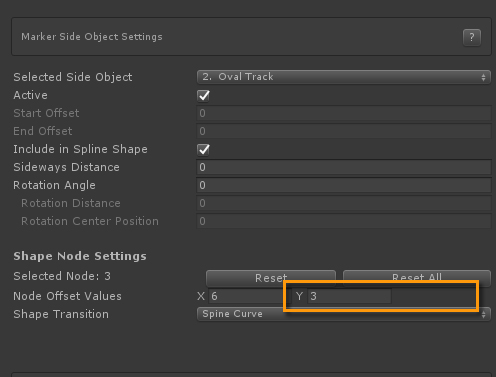Viewport: 496px width, 377px height.
Task: Click the X node offset field
Action: tap(247, 296)
